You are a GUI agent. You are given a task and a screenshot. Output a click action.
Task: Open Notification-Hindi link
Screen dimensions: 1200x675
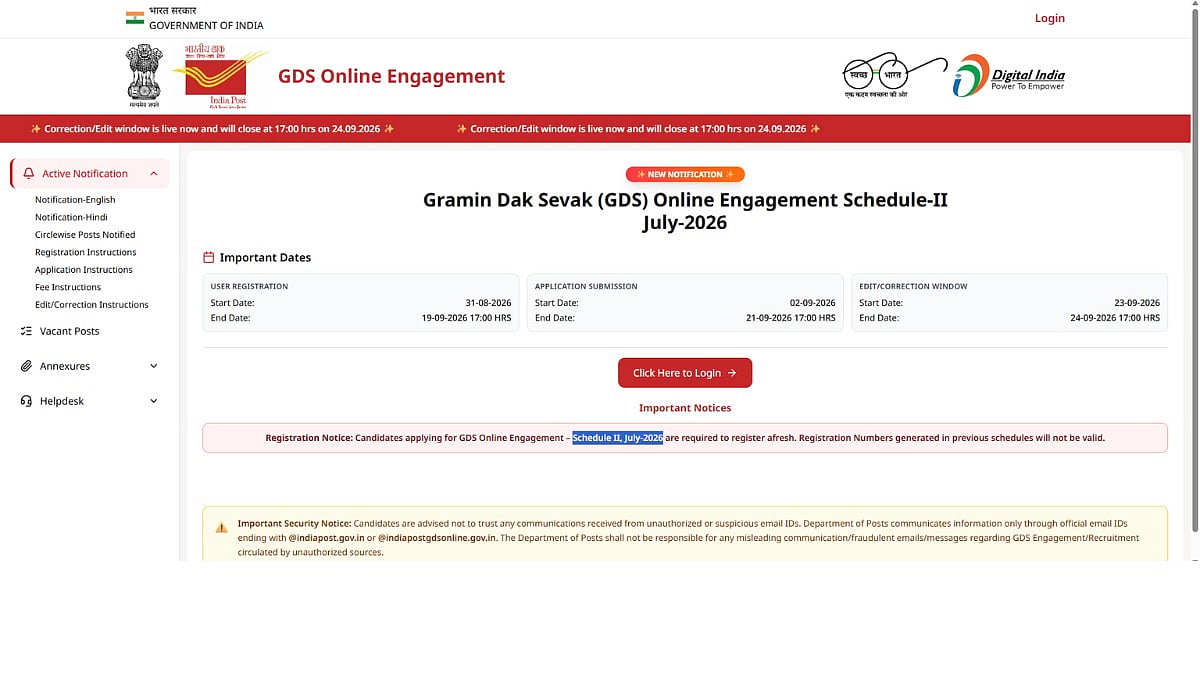tap(71, 217)
